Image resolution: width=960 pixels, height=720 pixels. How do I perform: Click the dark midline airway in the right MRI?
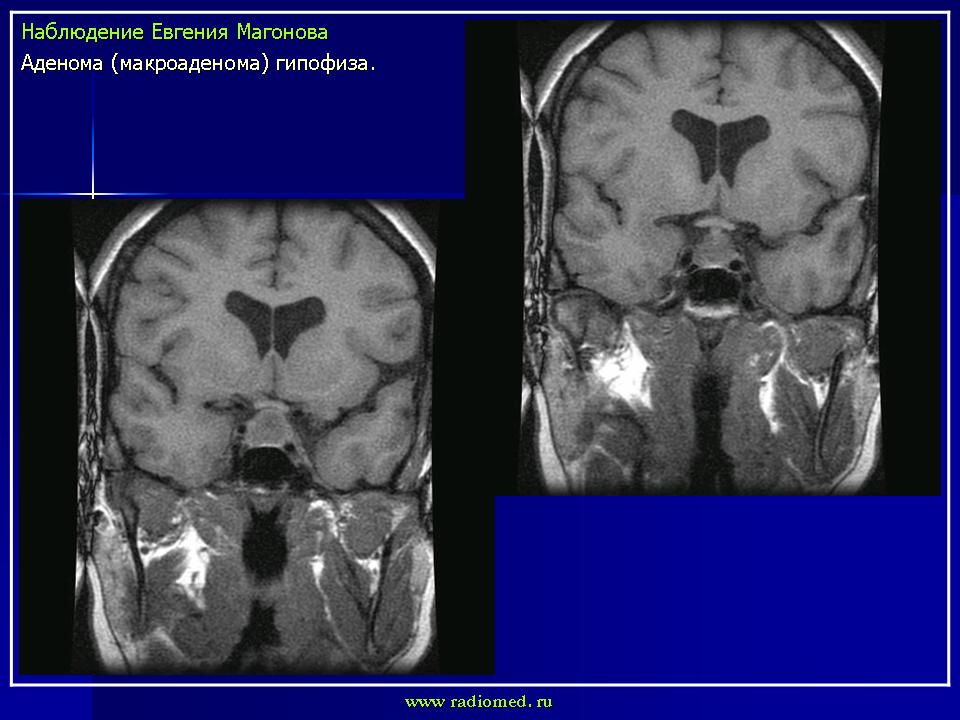pos(710,400)
